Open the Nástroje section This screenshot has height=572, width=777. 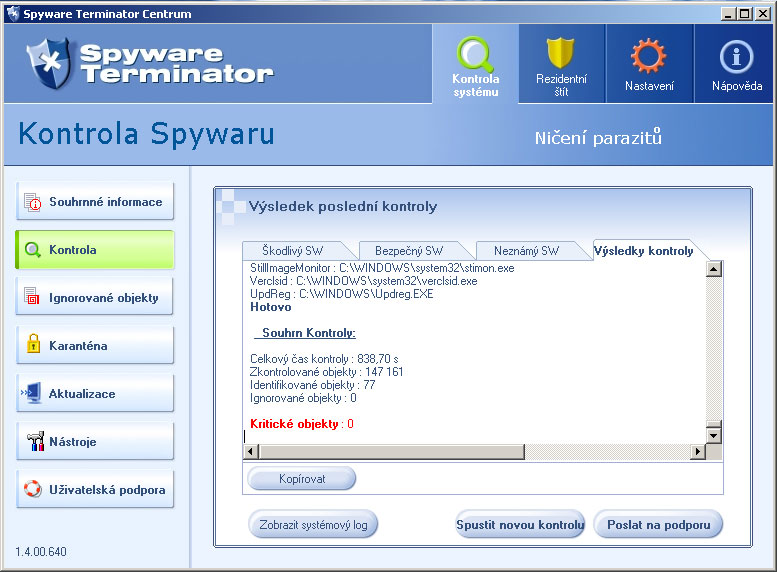95,441
